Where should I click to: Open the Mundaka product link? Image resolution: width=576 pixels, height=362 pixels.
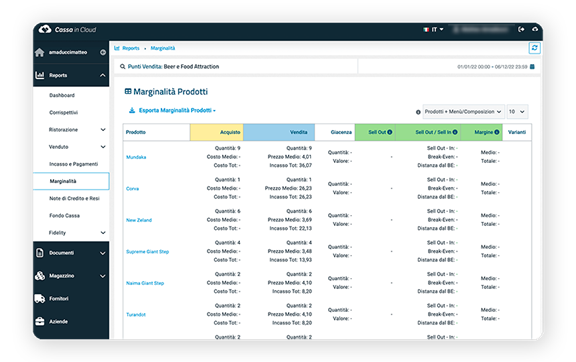[x=136, y=157]
